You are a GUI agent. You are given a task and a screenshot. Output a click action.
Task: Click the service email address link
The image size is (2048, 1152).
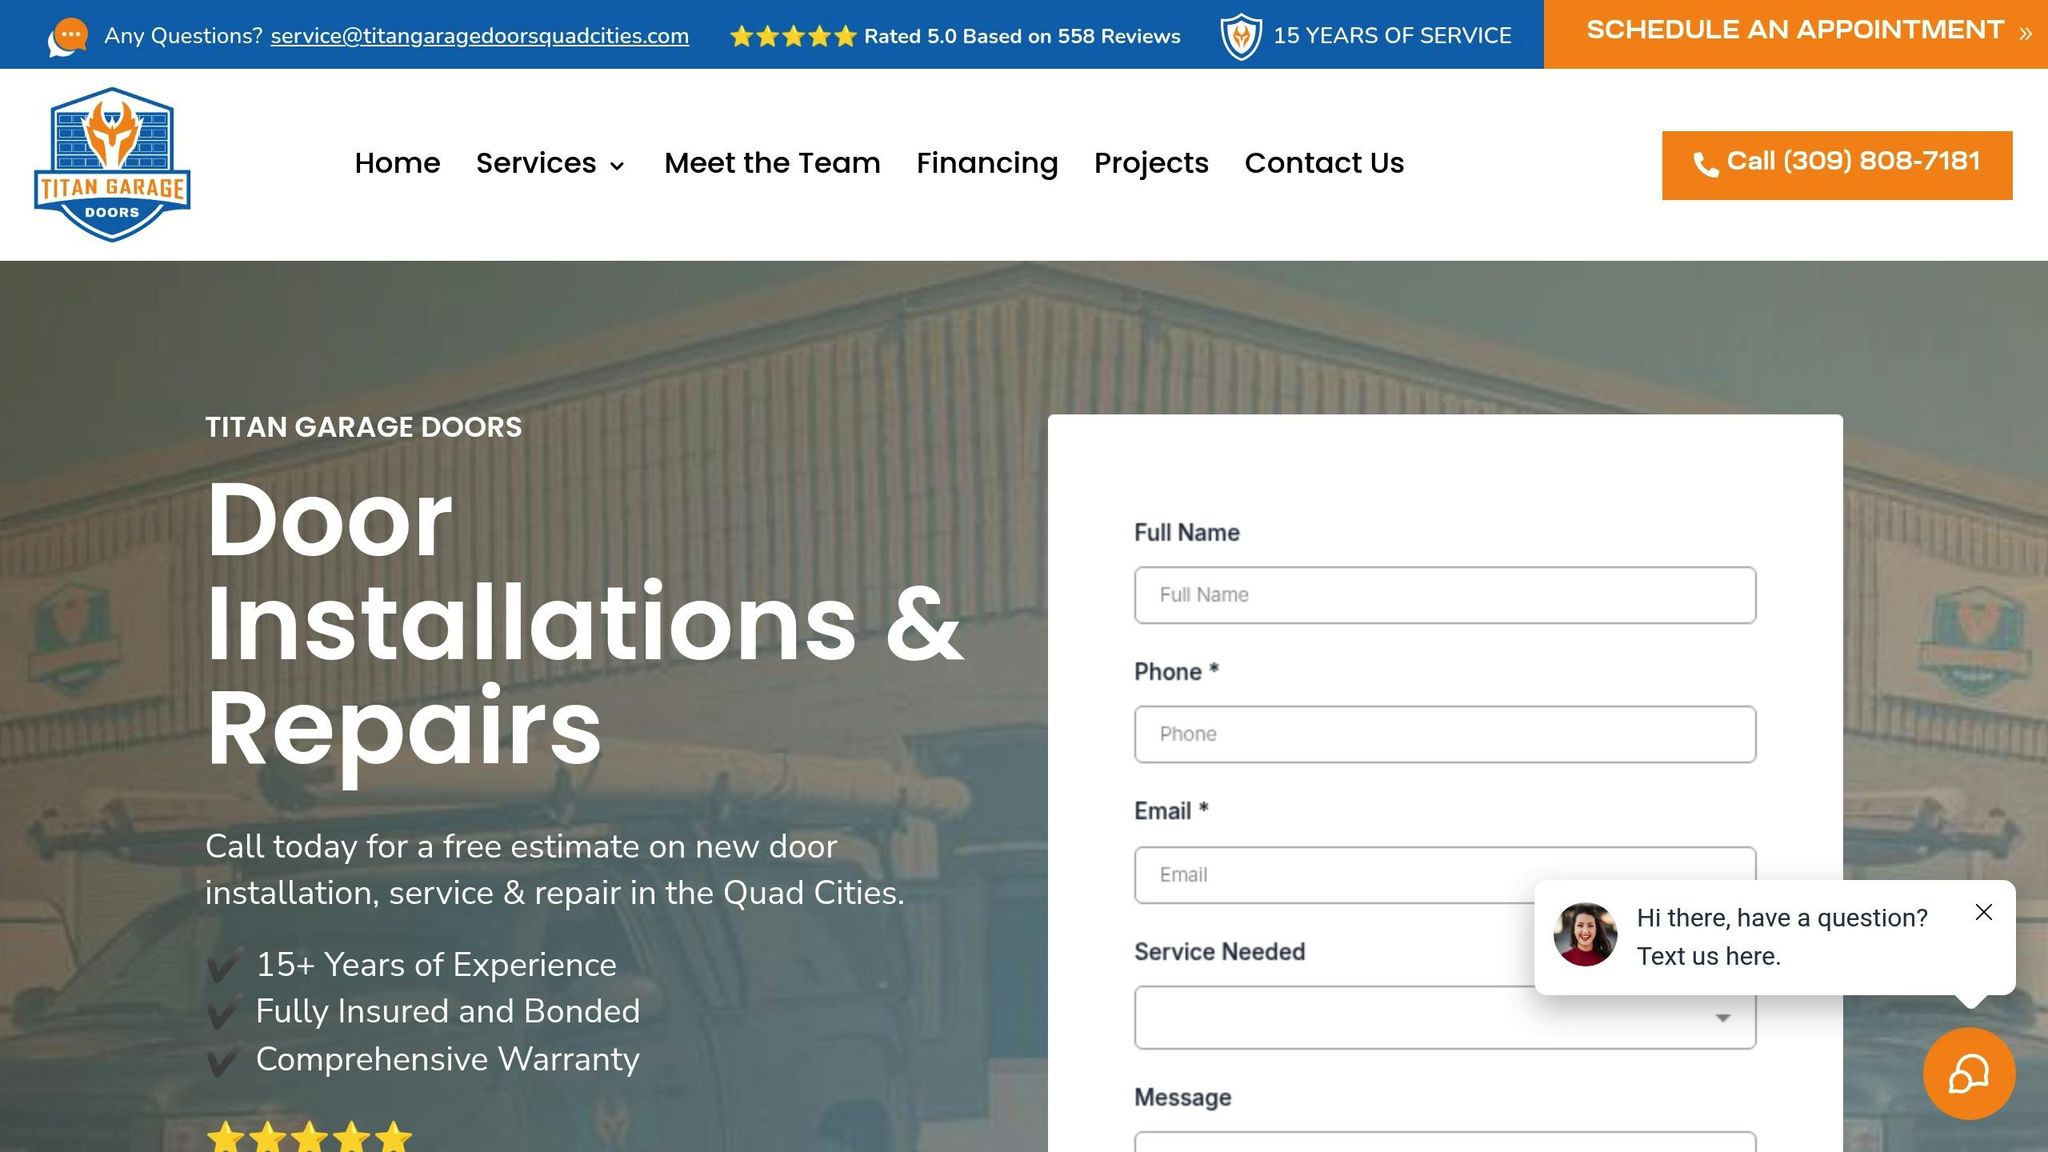coord(479,36)
